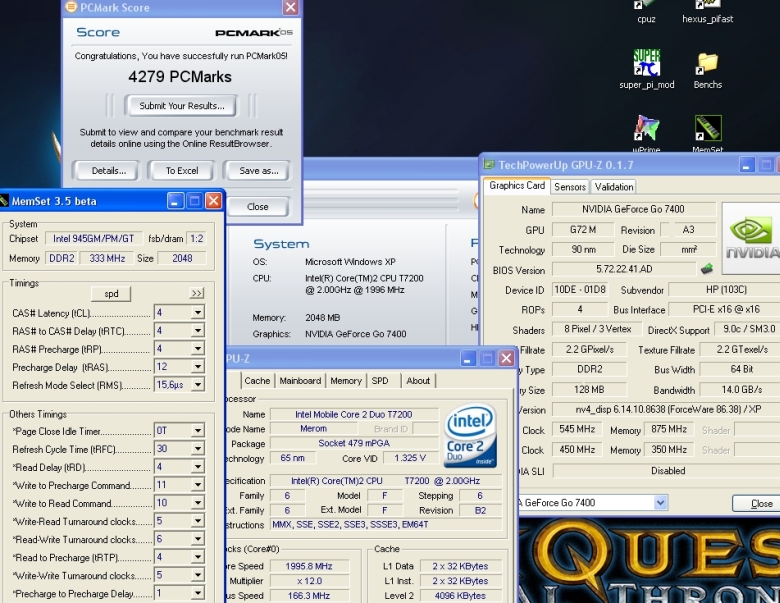Open Write-Write Turnaround clocks dropdown
This screenshot has height=603, width=780.
click(197, 575)
